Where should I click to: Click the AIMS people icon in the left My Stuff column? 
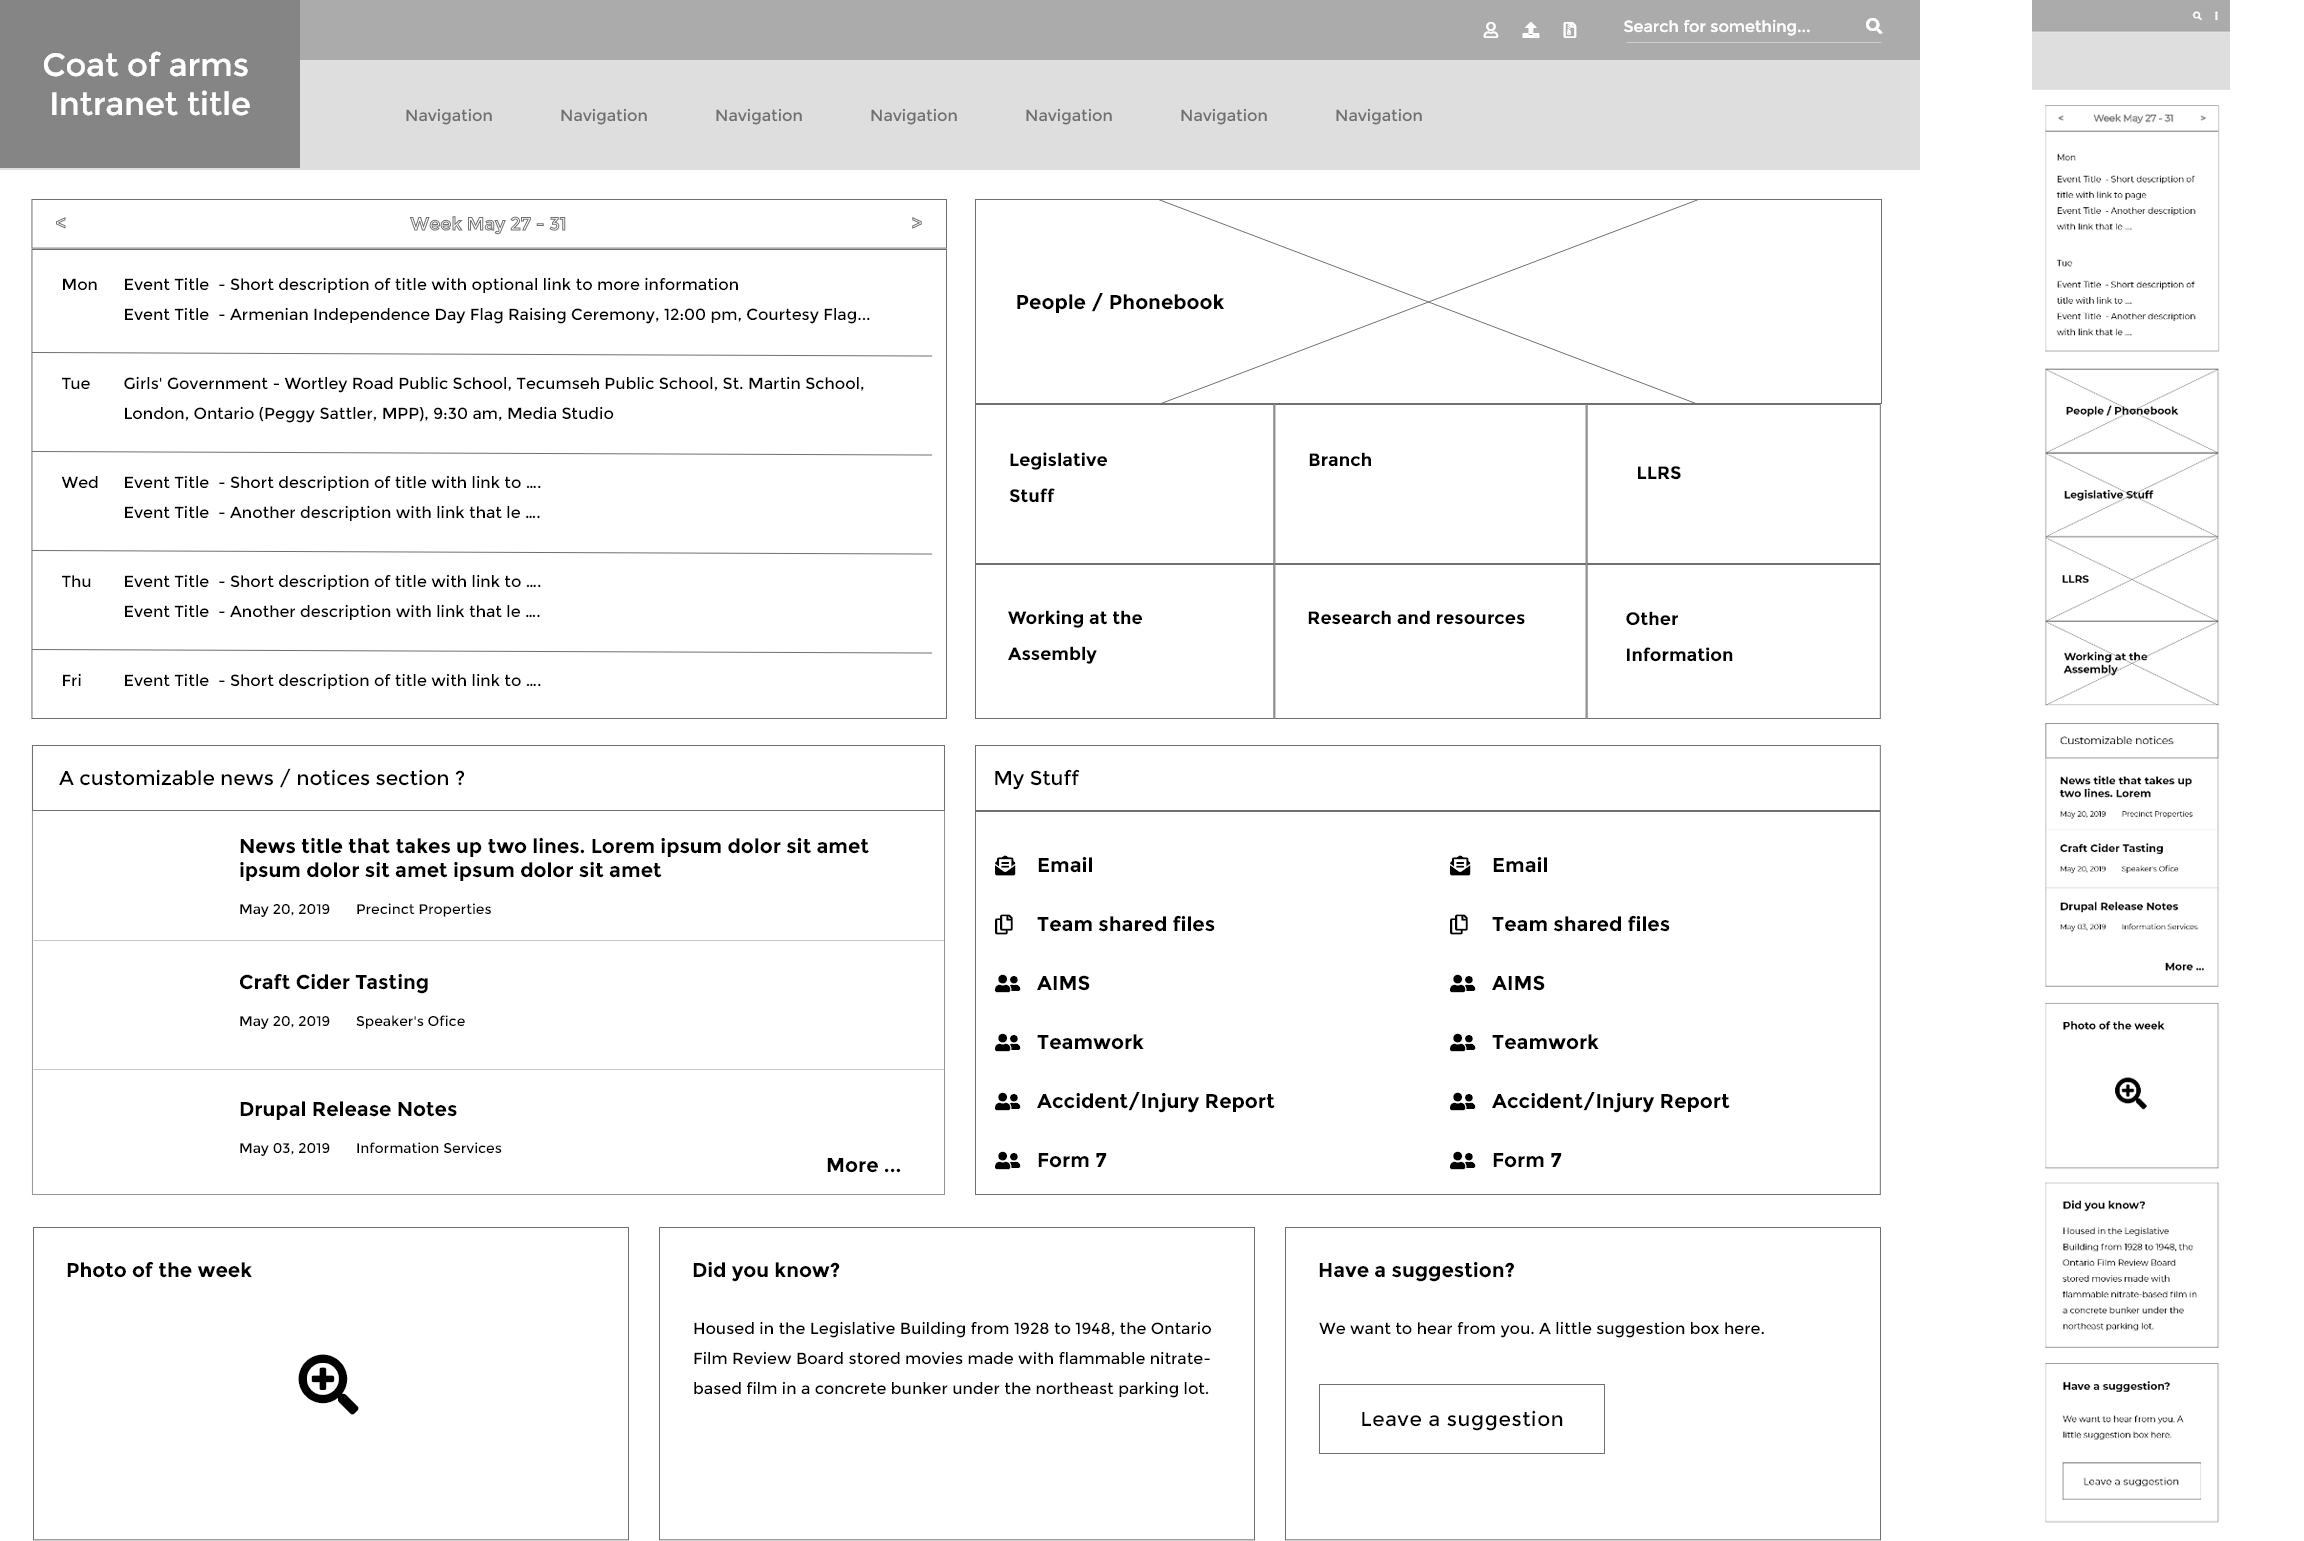tap(1007, 983)
